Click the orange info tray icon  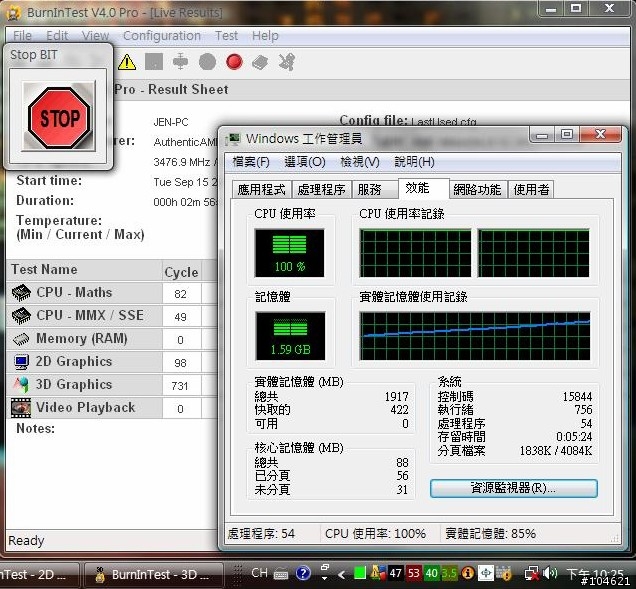(468, 573)
